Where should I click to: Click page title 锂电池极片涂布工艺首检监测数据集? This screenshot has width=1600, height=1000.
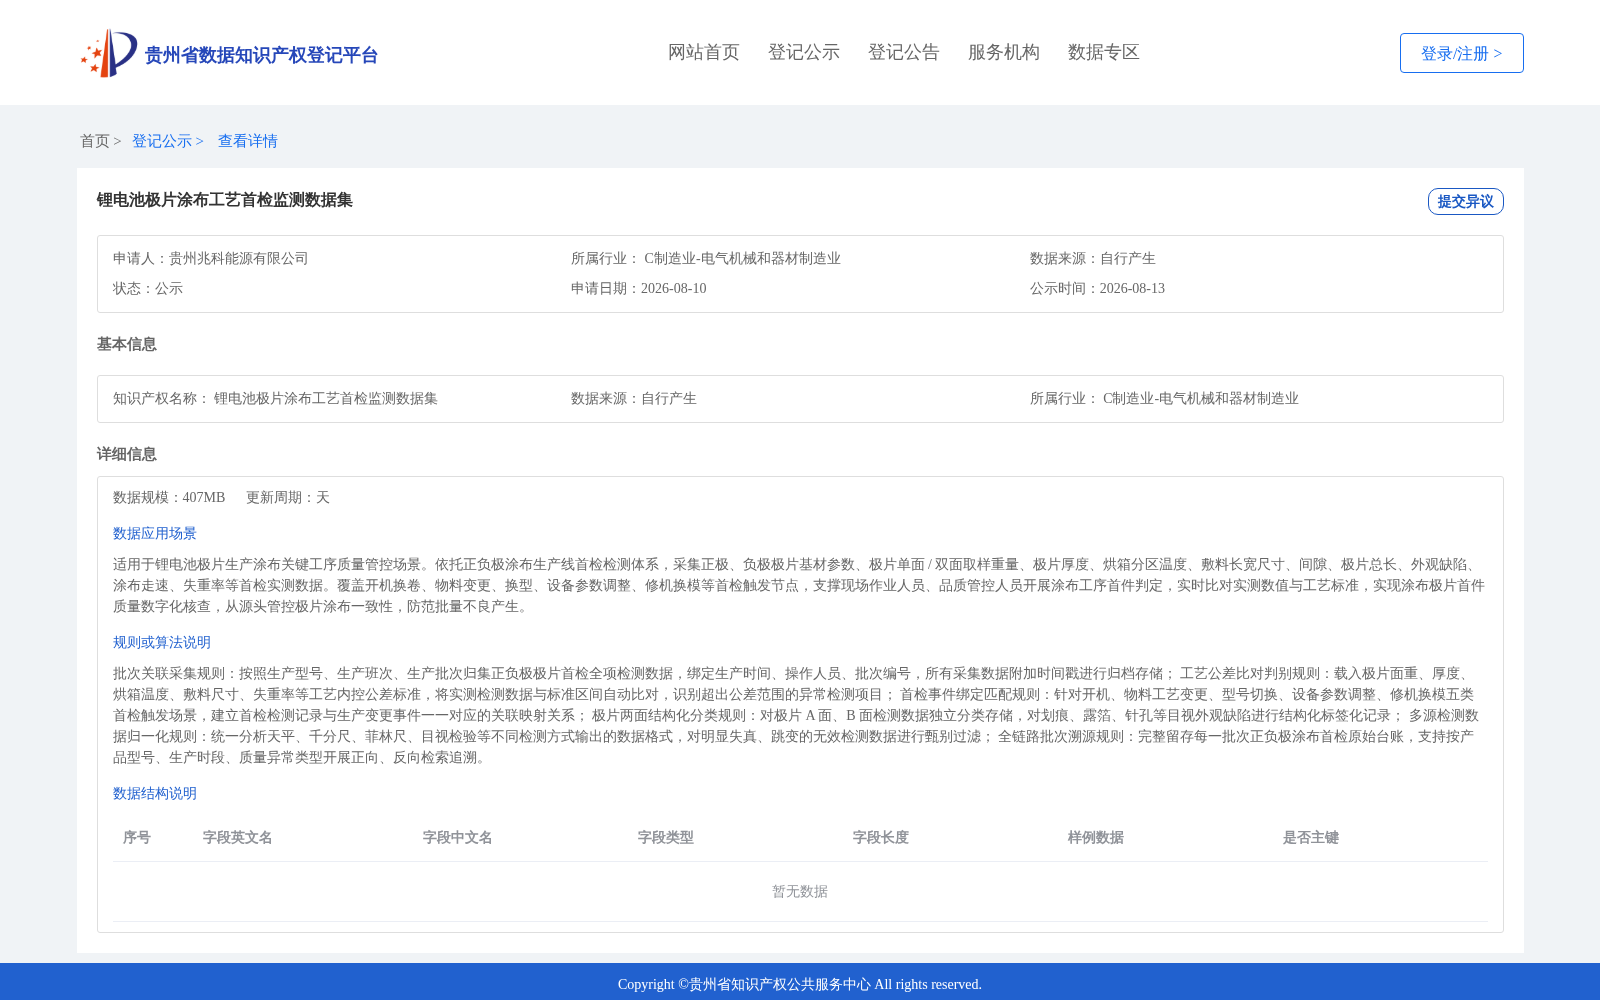(x=225, y=200)
